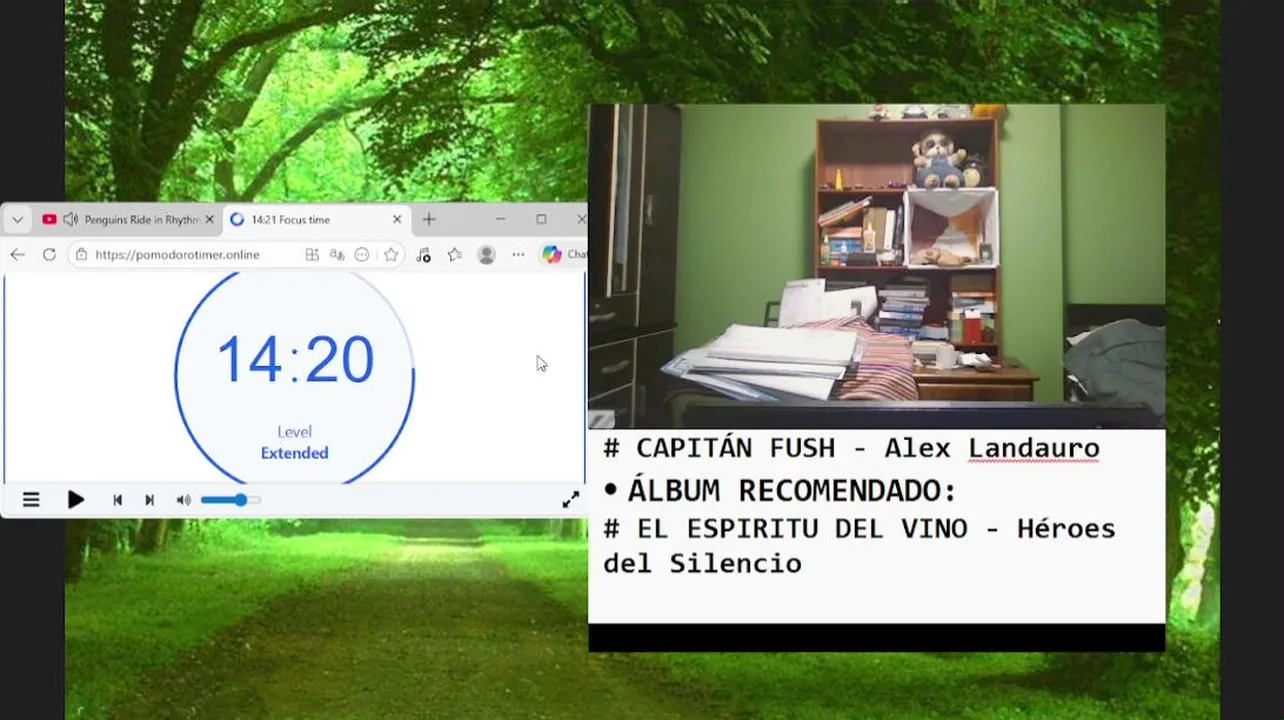
Task: Go back to the previous page
Action: tap(18, 255)
